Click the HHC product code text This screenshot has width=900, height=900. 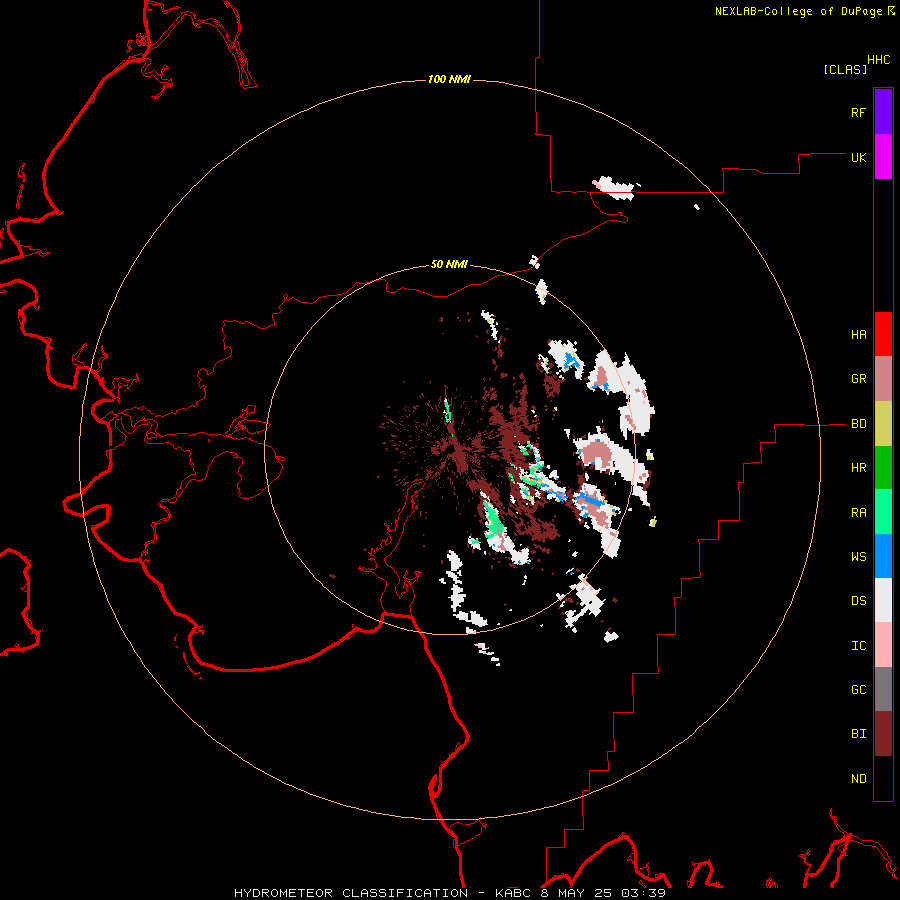(878, 60)
